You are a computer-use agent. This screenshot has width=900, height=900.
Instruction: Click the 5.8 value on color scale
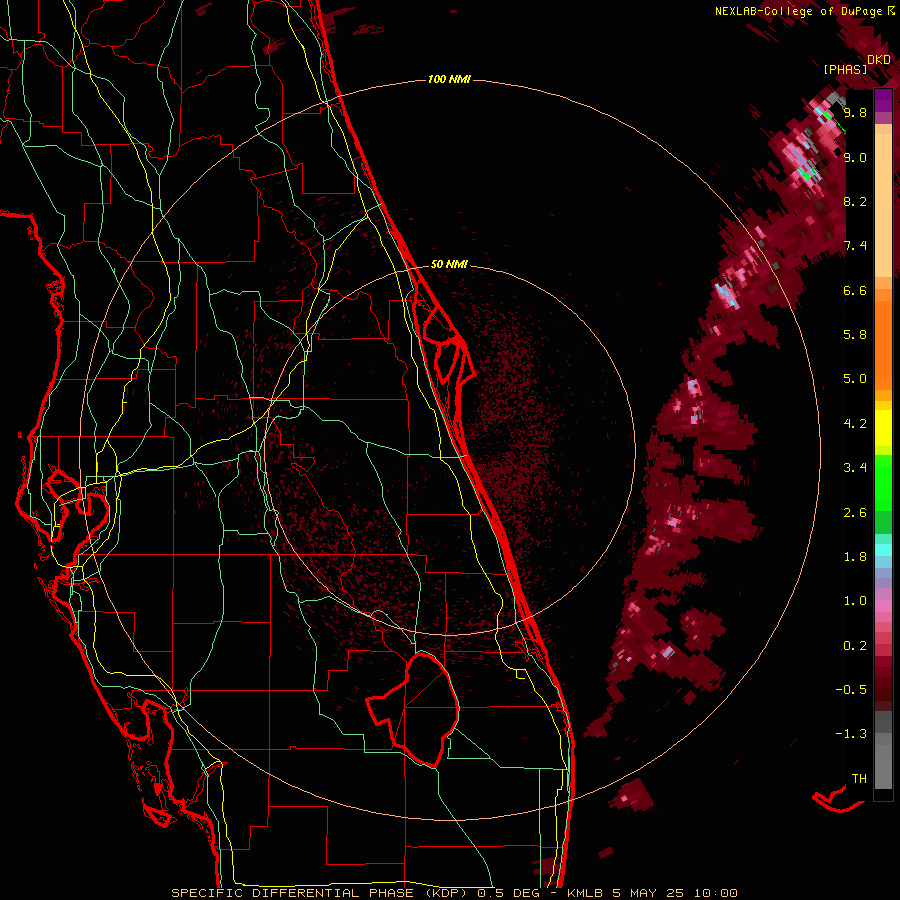coord(855,335)
